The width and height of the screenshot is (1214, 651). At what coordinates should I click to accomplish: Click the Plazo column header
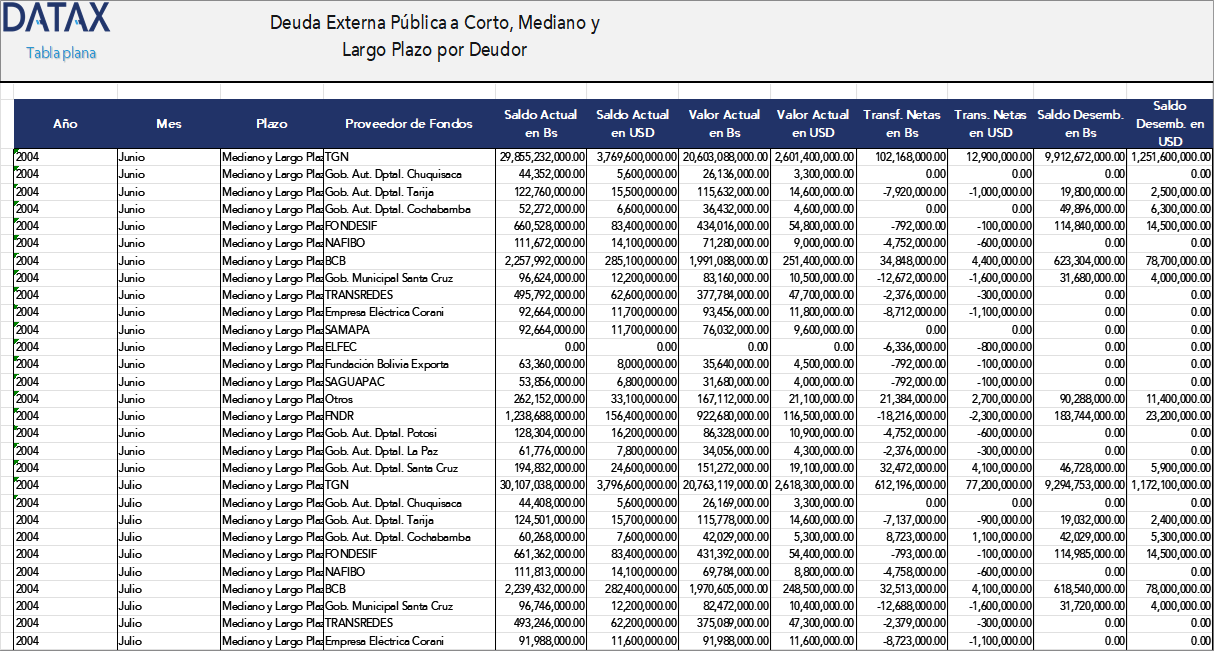pos(272,124)
